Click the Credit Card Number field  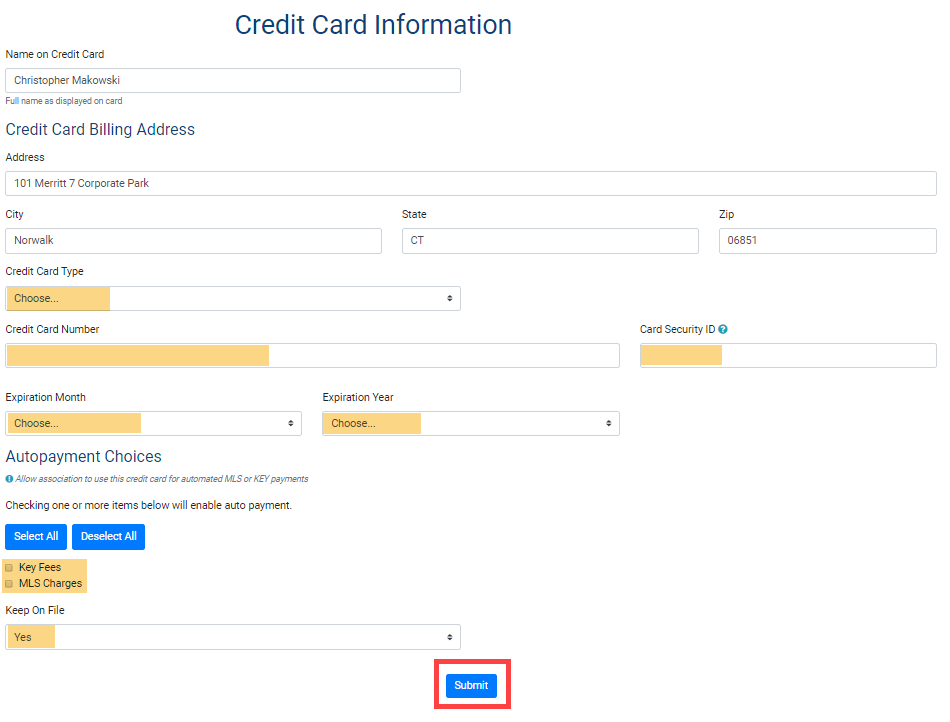[312, 356]
